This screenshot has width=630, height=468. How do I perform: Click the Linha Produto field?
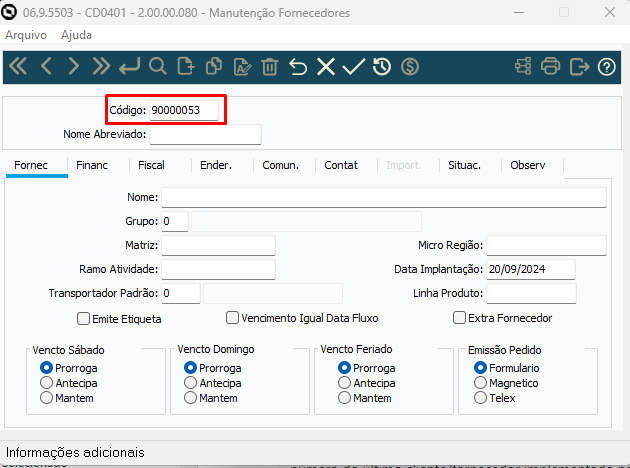pyautogui.click(x=531, y=293)
